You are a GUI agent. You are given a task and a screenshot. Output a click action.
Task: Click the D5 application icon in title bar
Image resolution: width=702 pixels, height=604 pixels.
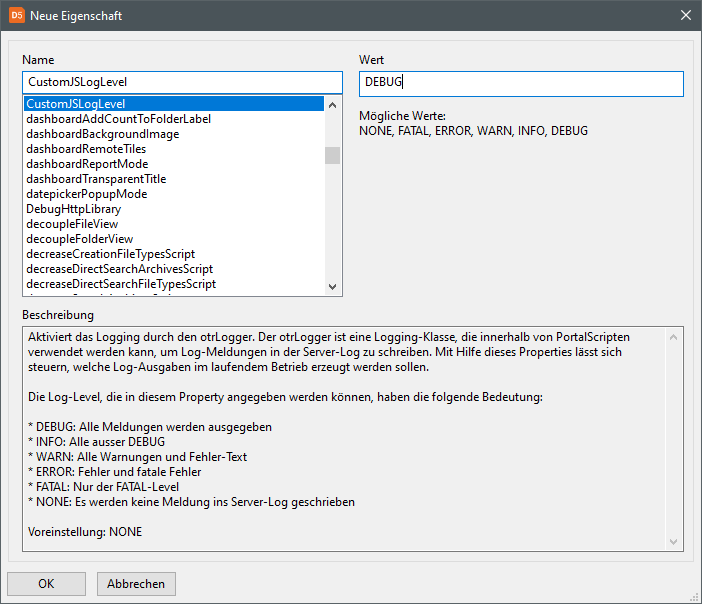[17, 15]
